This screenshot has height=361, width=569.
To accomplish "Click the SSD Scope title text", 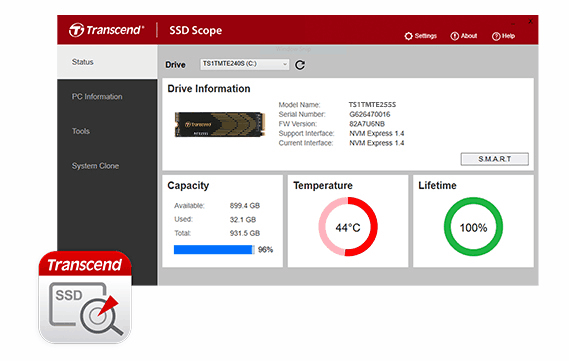I will click(x=196, y=30).
